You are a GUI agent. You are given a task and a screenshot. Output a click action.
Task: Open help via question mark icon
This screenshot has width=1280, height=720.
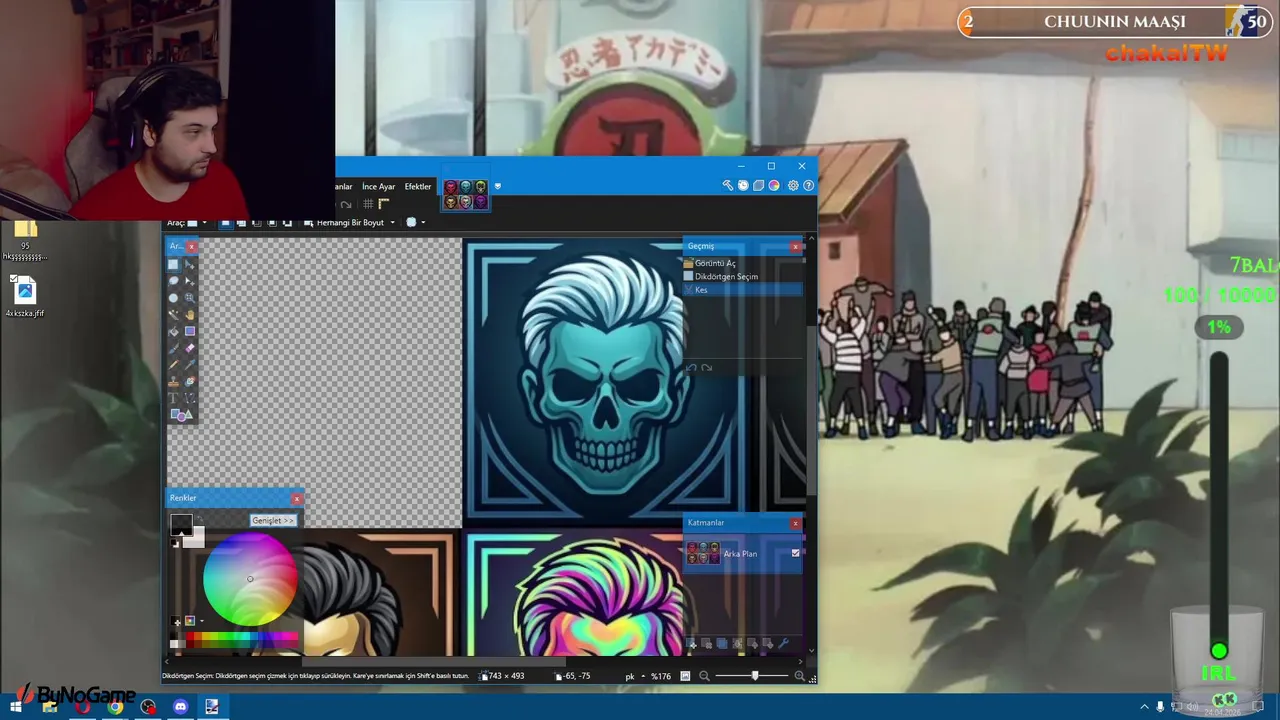[809, 185]
